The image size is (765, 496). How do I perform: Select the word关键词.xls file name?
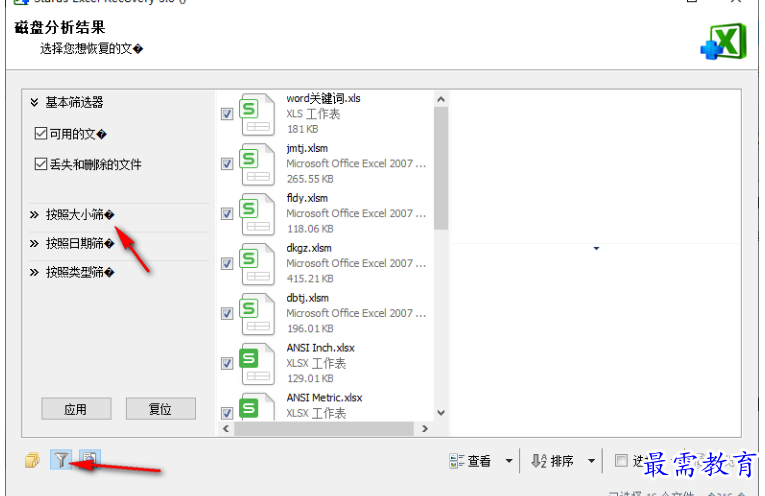[x=323, y=99]
